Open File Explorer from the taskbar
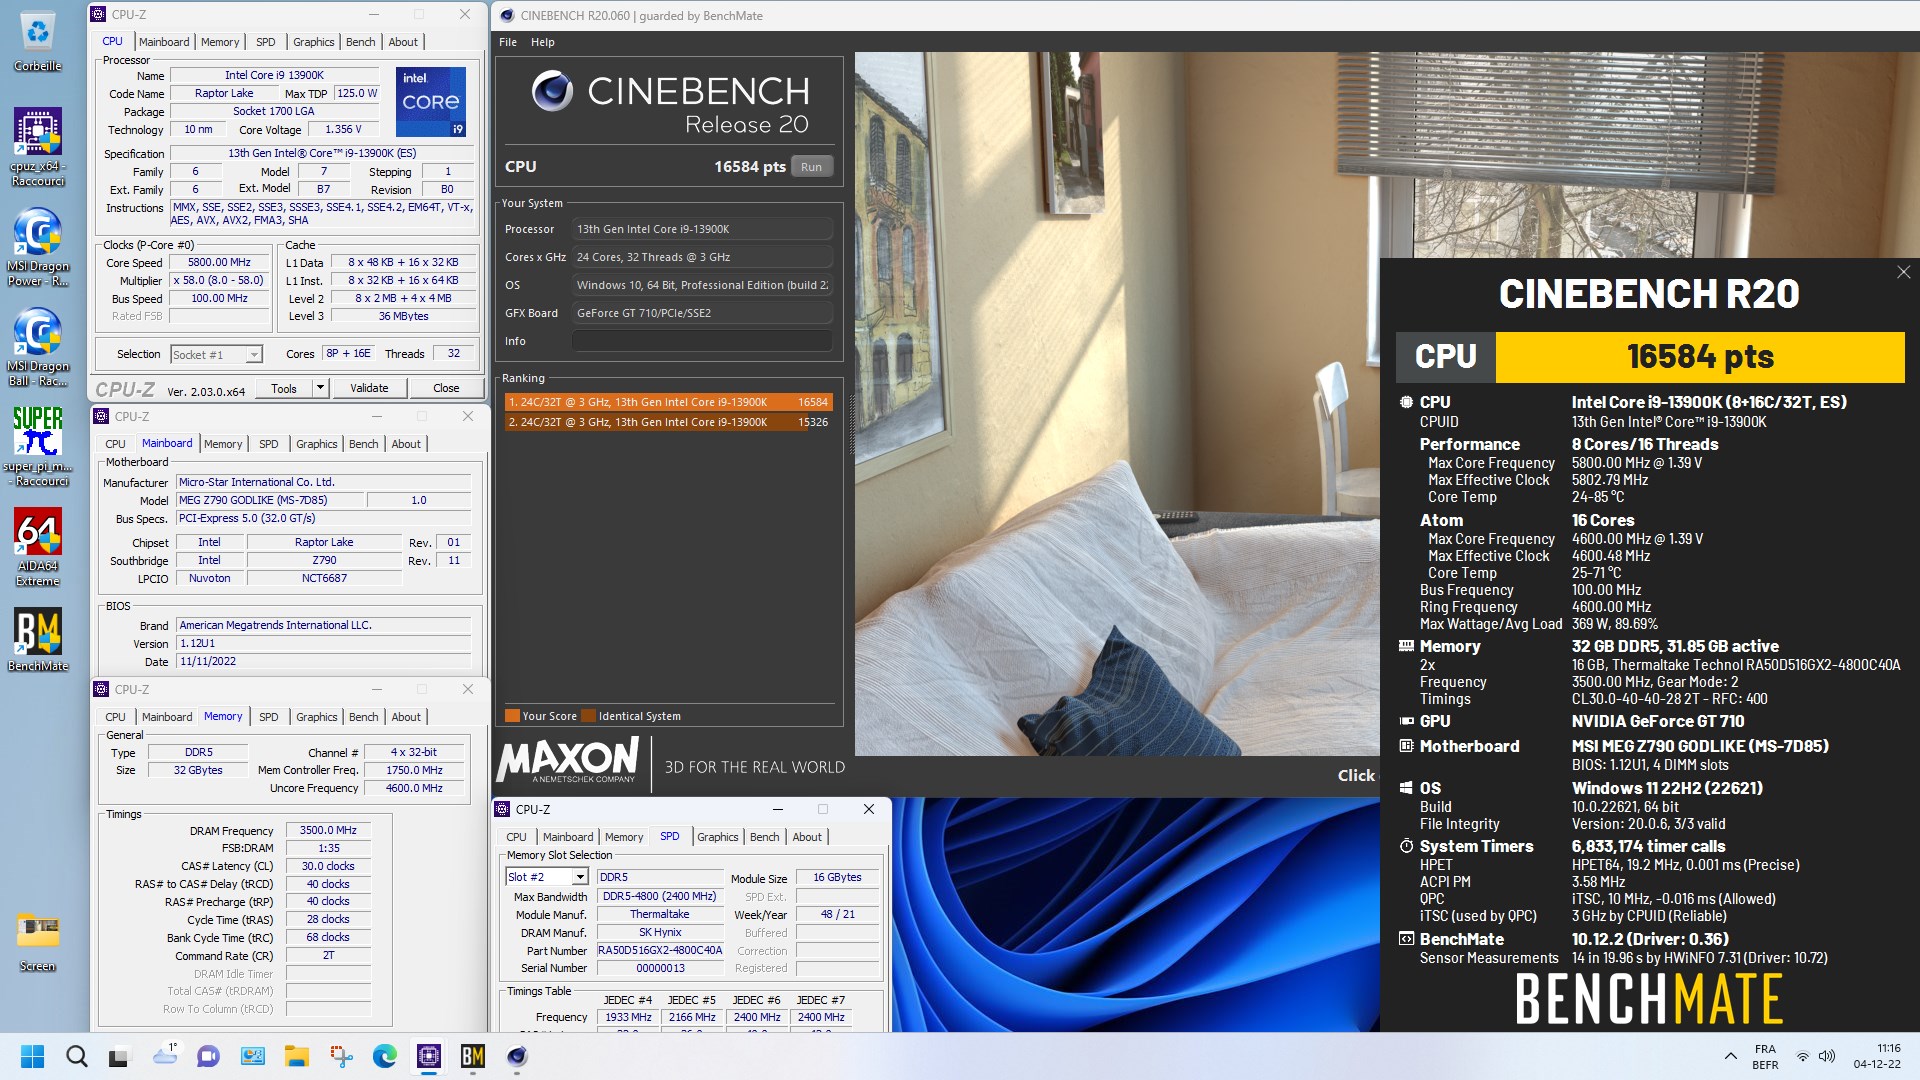The image size is (1920, 1080). (296, 1056)
